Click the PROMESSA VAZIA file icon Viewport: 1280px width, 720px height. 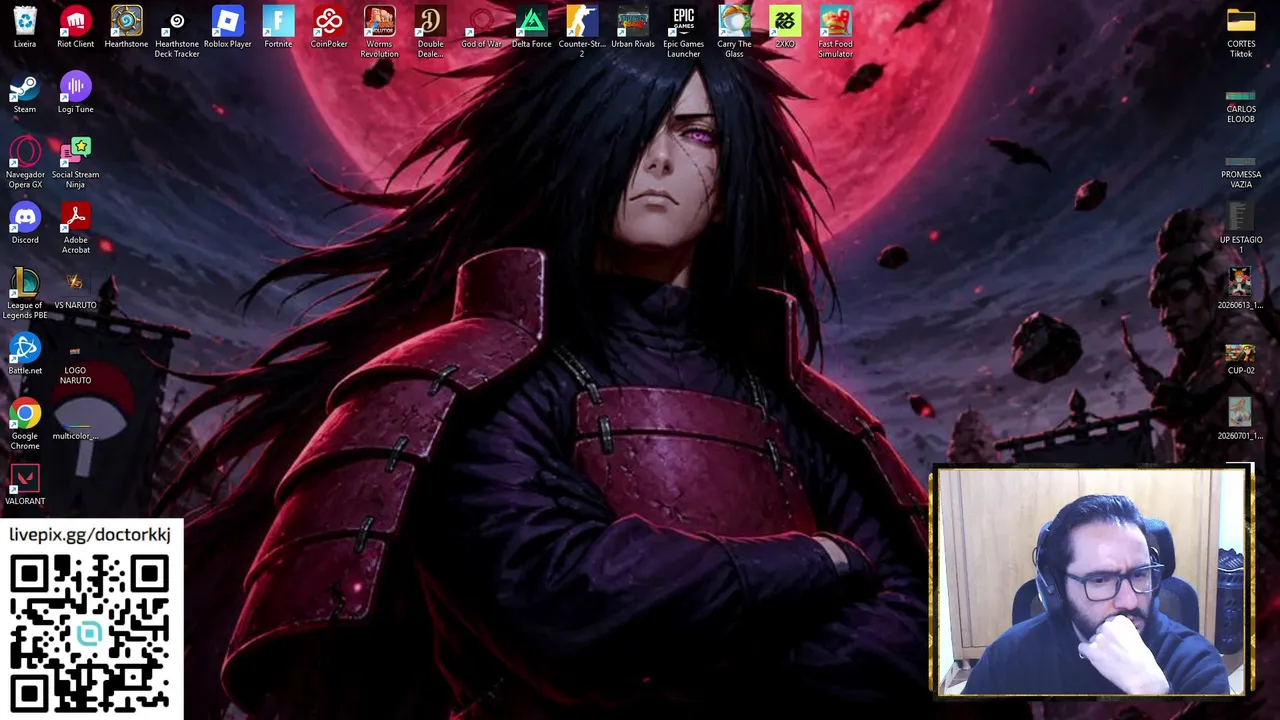point(1241,162)
